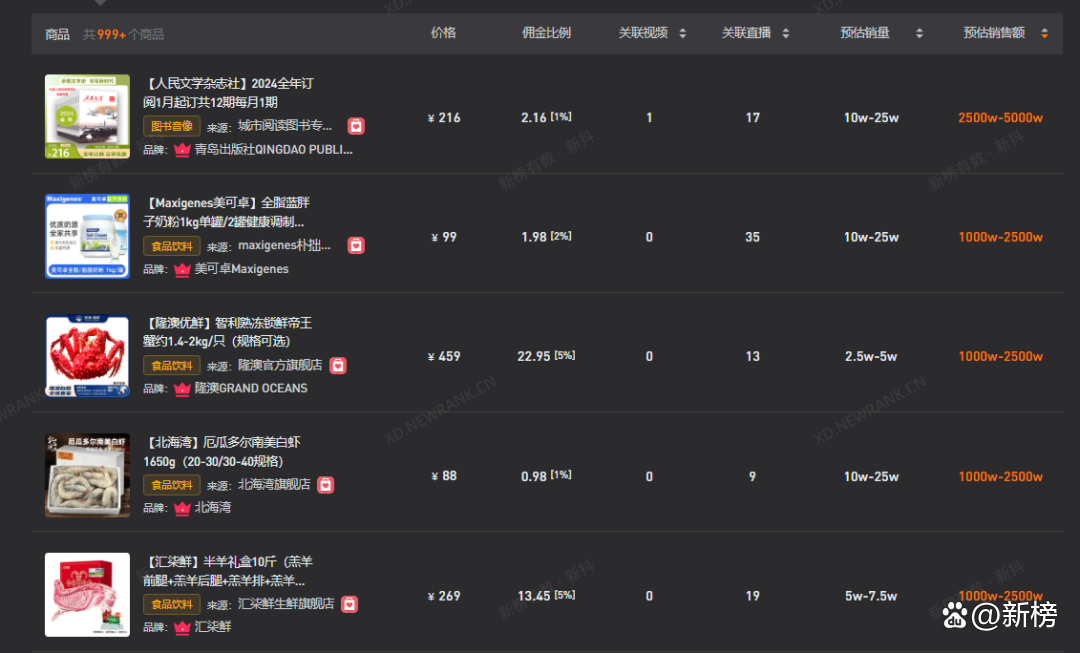Click the 佣金比例 column header

coord(546,33)
